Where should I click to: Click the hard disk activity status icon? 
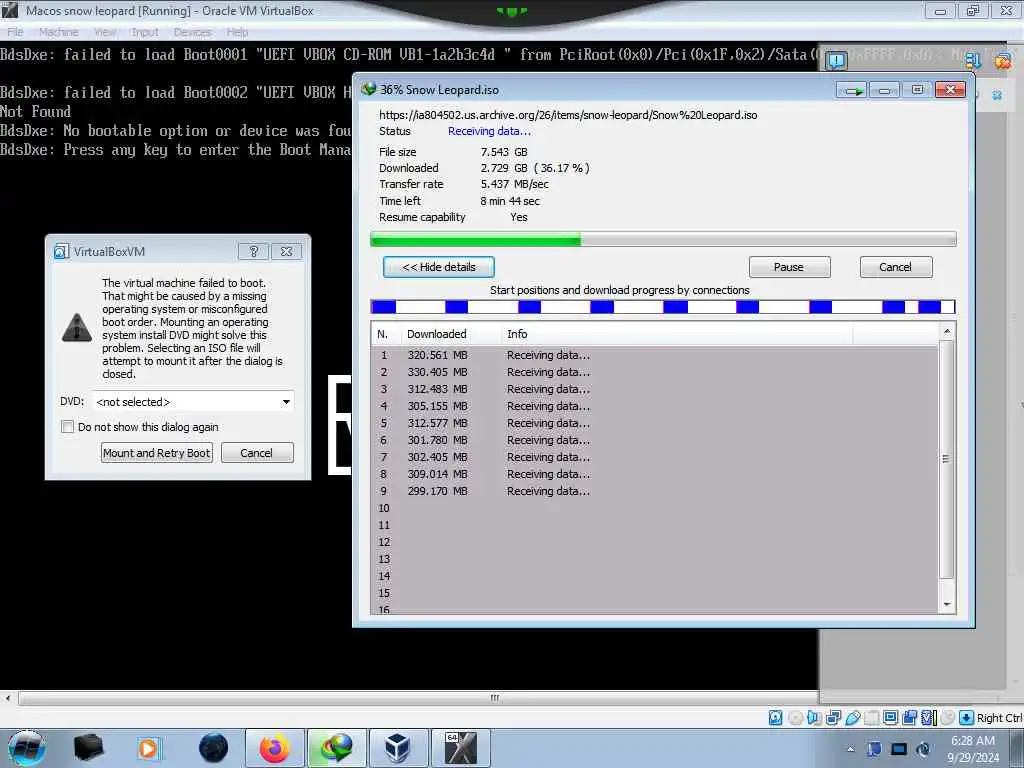(775, 718)
